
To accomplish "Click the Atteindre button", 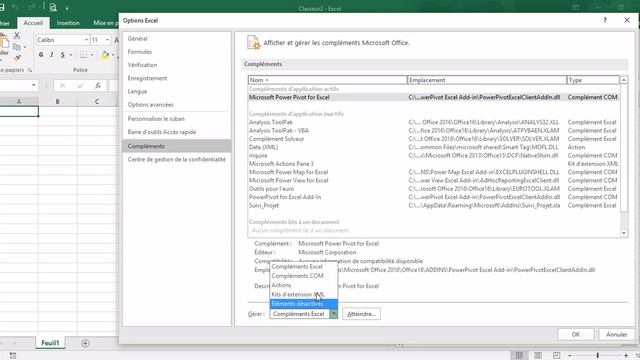I will click(361, 314).
